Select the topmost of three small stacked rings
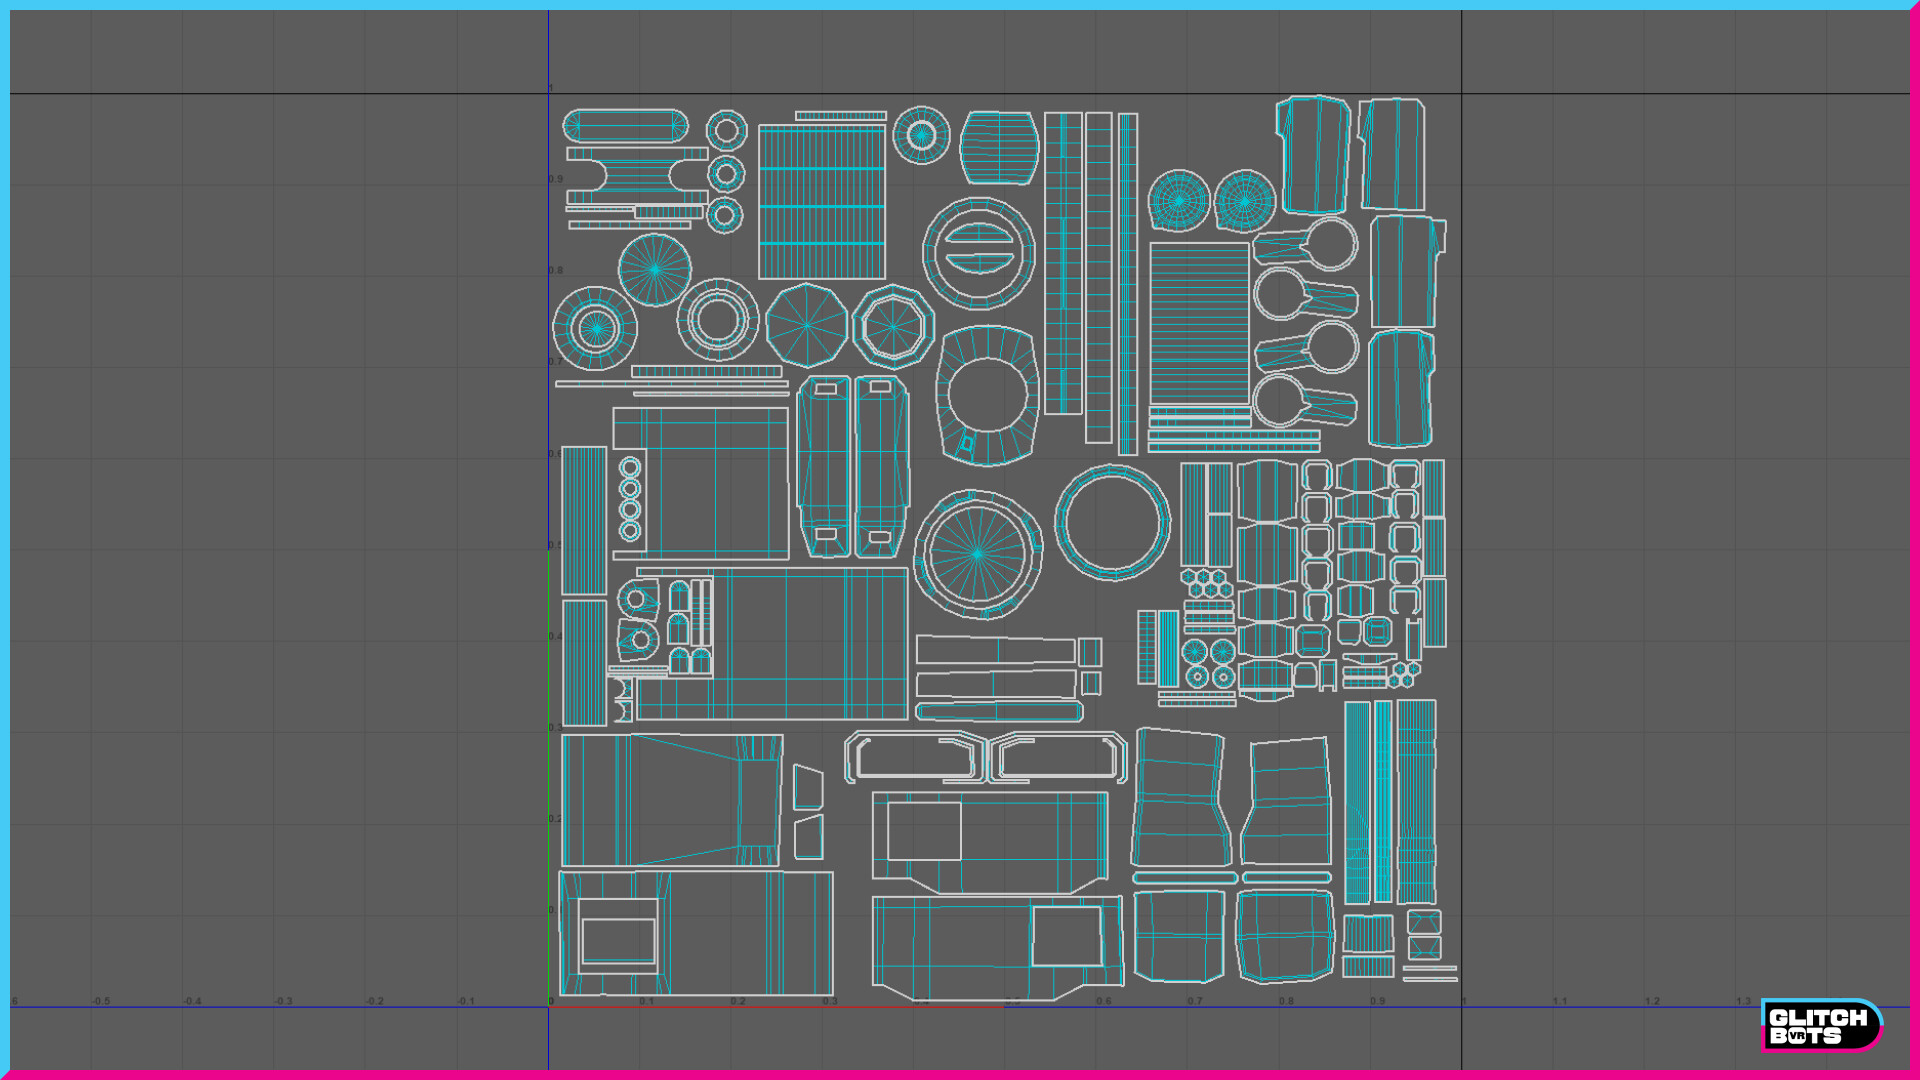 click(726, 131)
